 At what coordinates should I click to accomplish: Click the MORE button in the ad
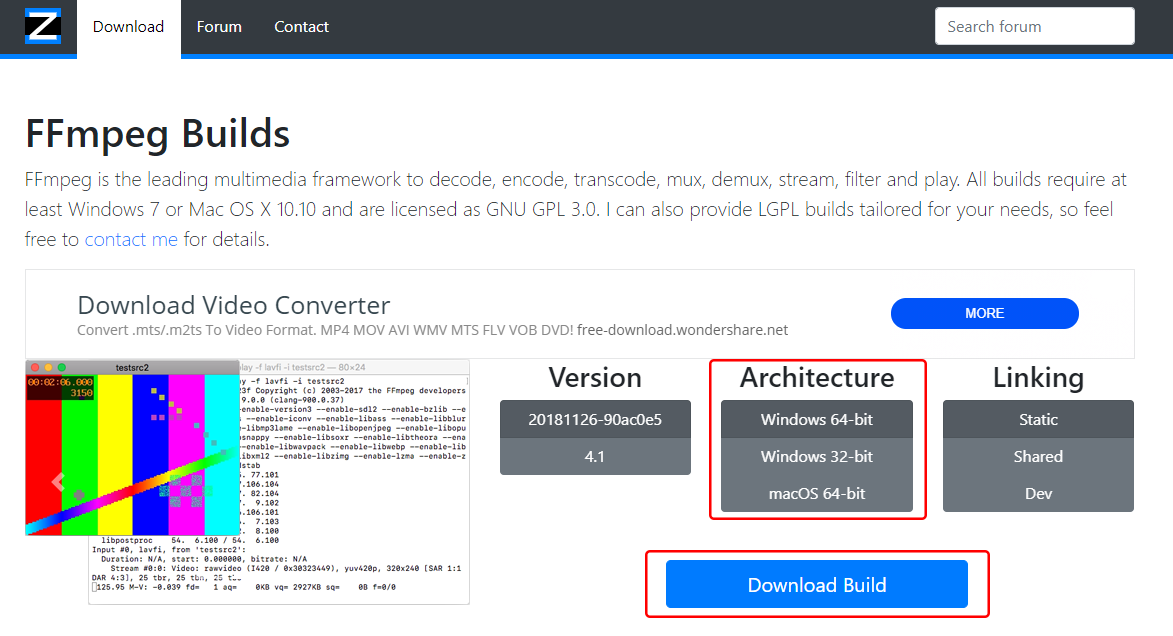click(x=984, y=314)
